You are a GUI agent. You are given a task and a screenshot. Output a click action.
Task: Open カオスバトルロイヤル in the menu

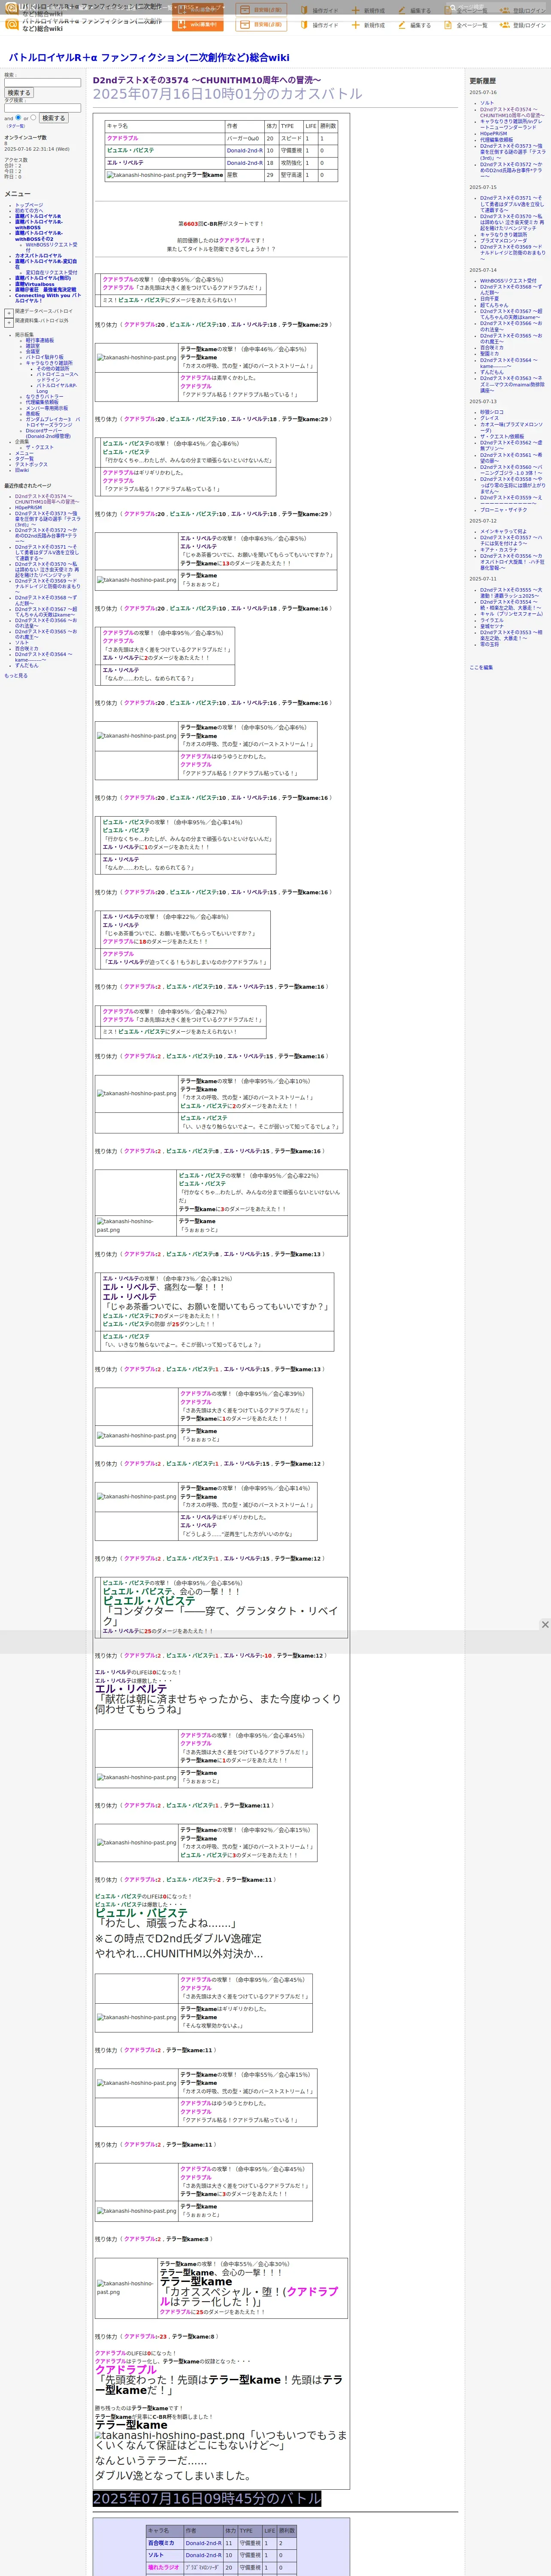coord(38,256)
